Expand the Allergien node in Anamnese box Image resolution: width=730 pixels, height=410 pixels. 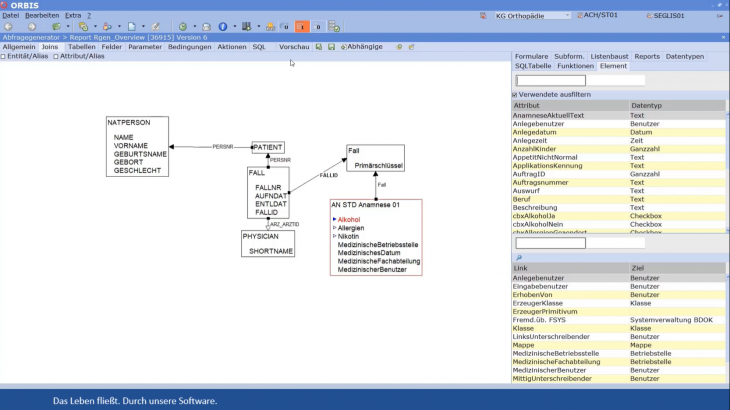(334, 228)
